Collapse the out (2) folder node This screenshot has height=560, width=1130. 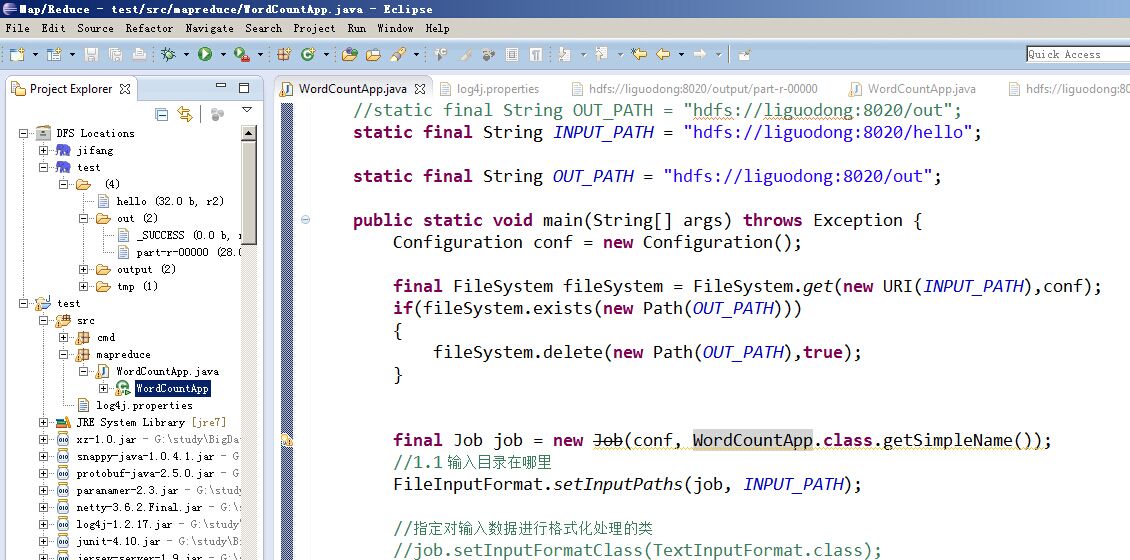pyautogui.click(x=84, y=218)
